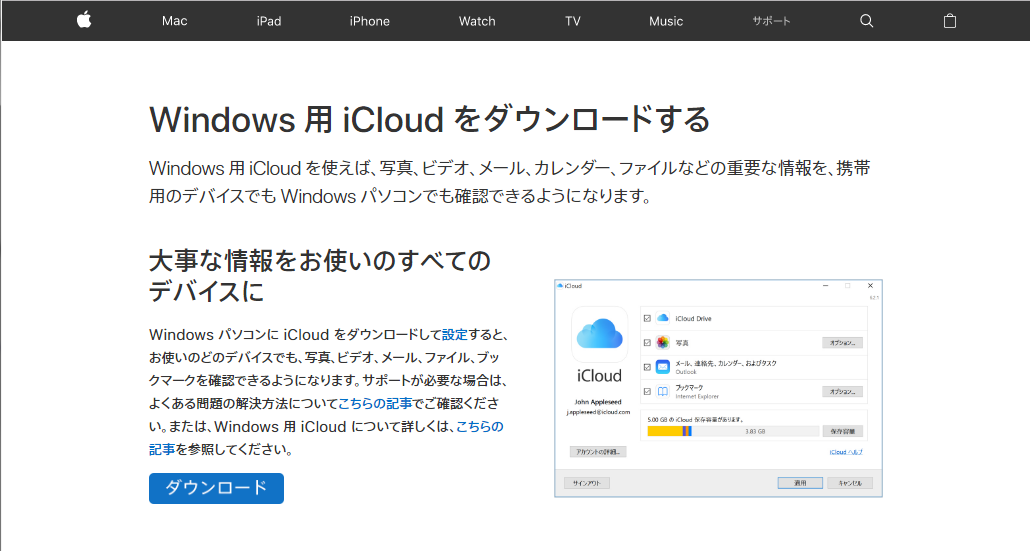Click the オプション button beside 写真

tap(842, 343)
